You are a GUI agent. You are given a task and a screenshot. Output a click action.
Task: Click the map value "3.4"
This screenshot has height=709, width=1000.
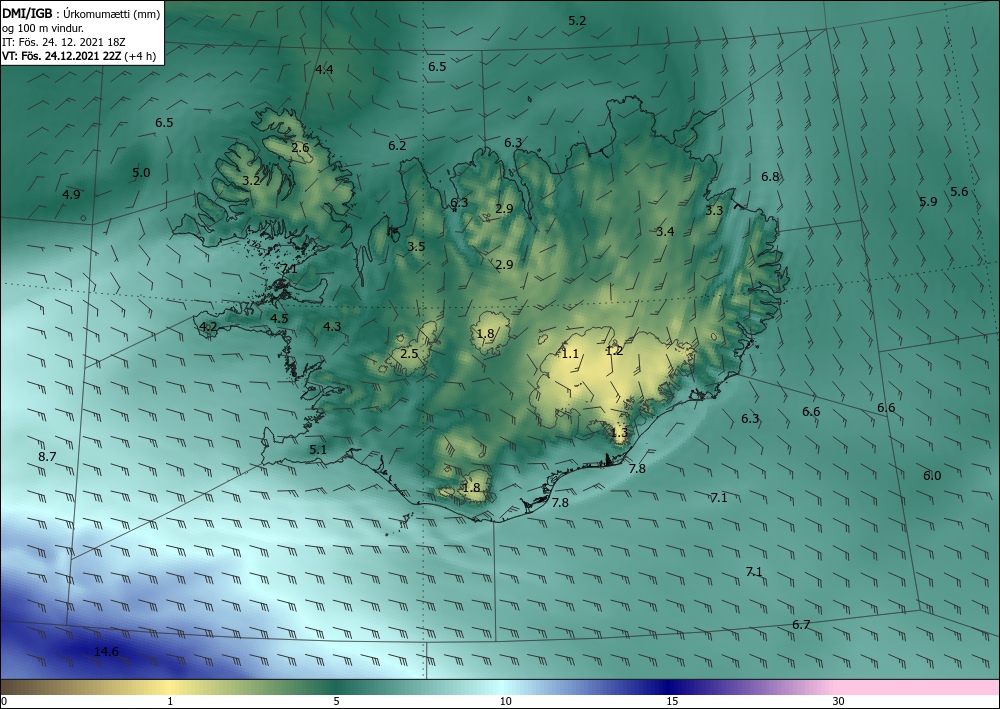[665, 231]
